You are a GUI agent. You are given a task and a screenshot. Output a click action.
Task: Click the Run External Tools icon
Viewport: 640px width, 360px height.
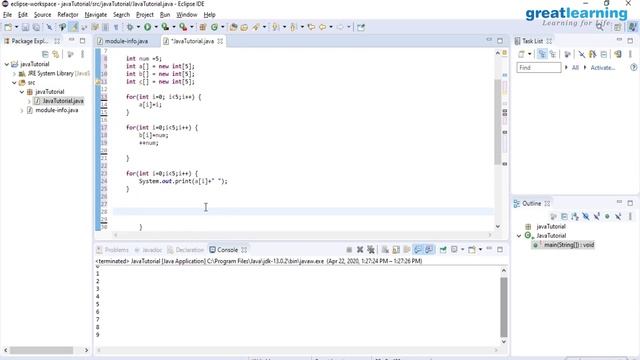tap(183, 27)
